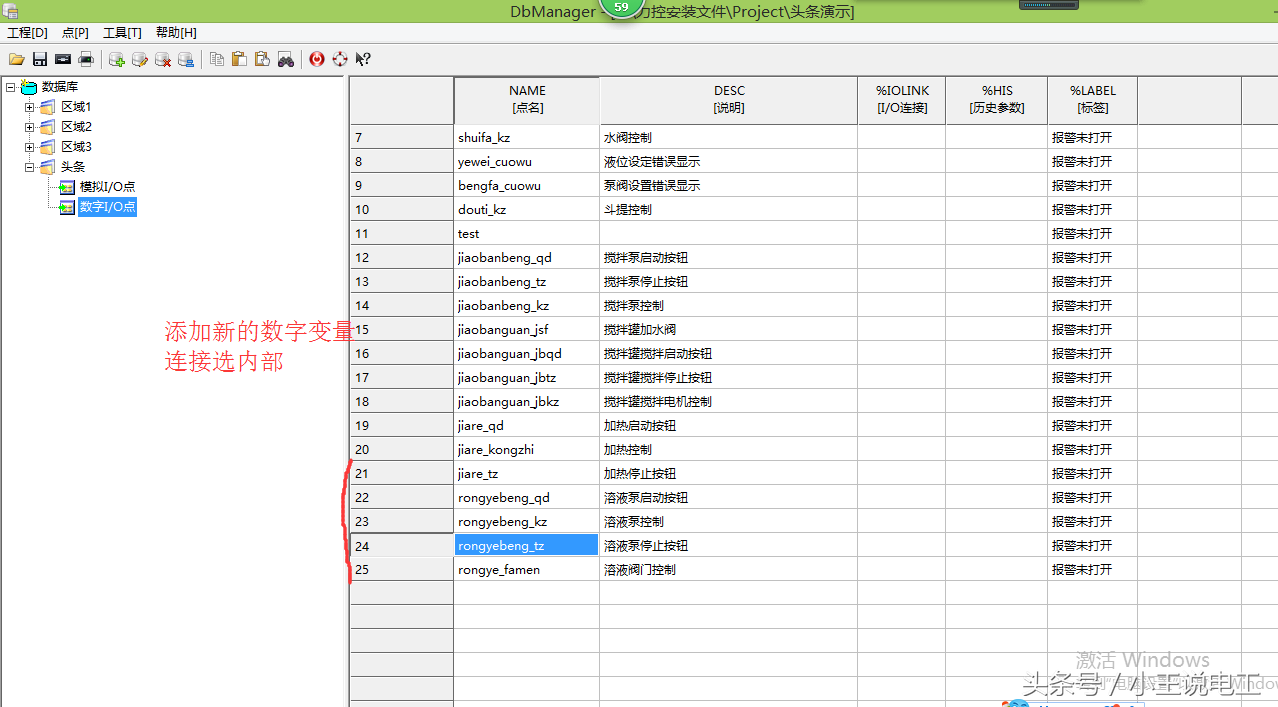
Task: Select the row 25 header
Action: tap(402, 569)
